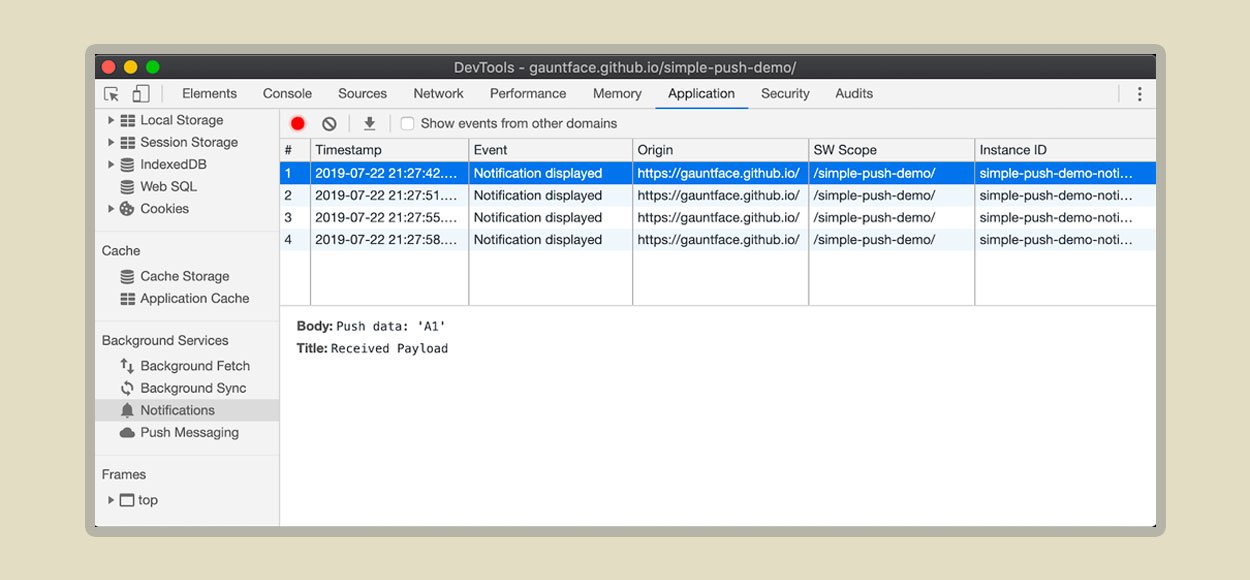Click the Body value Push data: 'A1'

coord(391,326)
